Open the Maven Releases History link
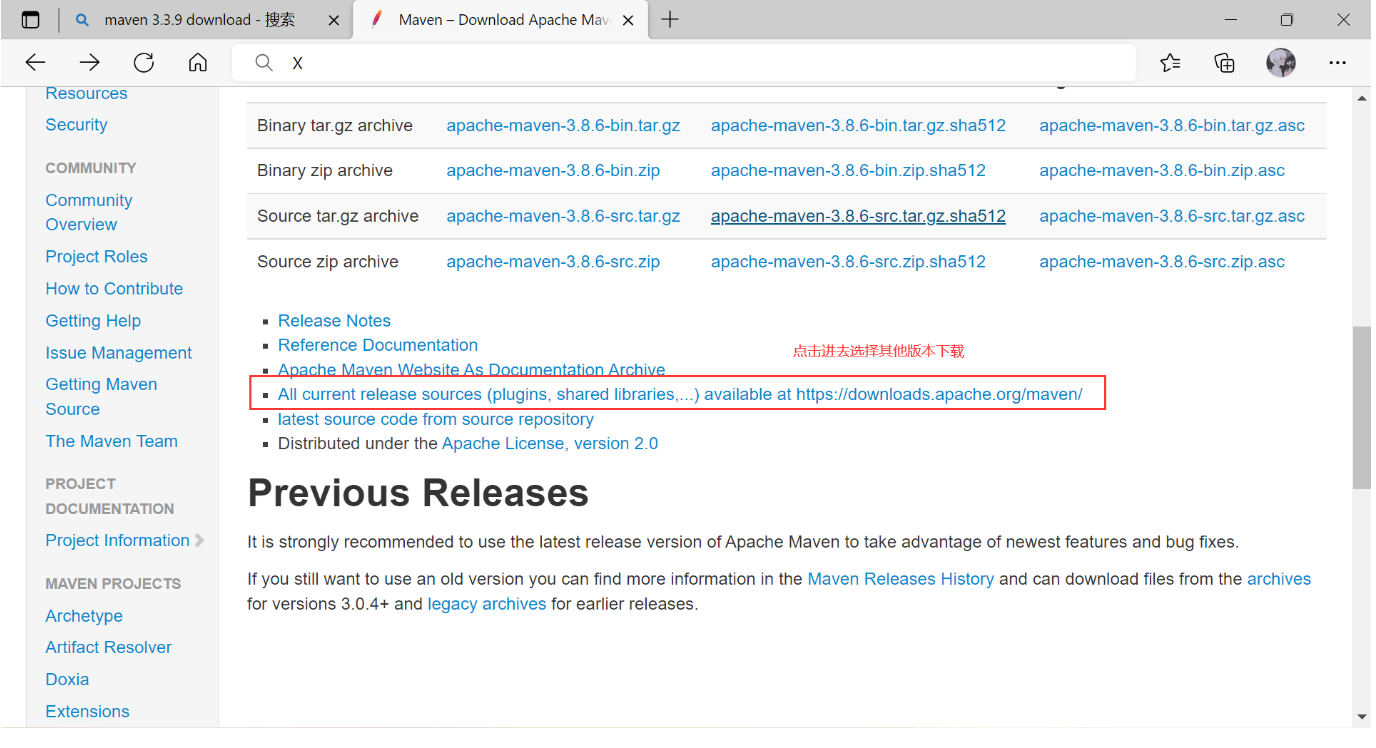The width and height of the screenshot is (1376, 748). 900,579
